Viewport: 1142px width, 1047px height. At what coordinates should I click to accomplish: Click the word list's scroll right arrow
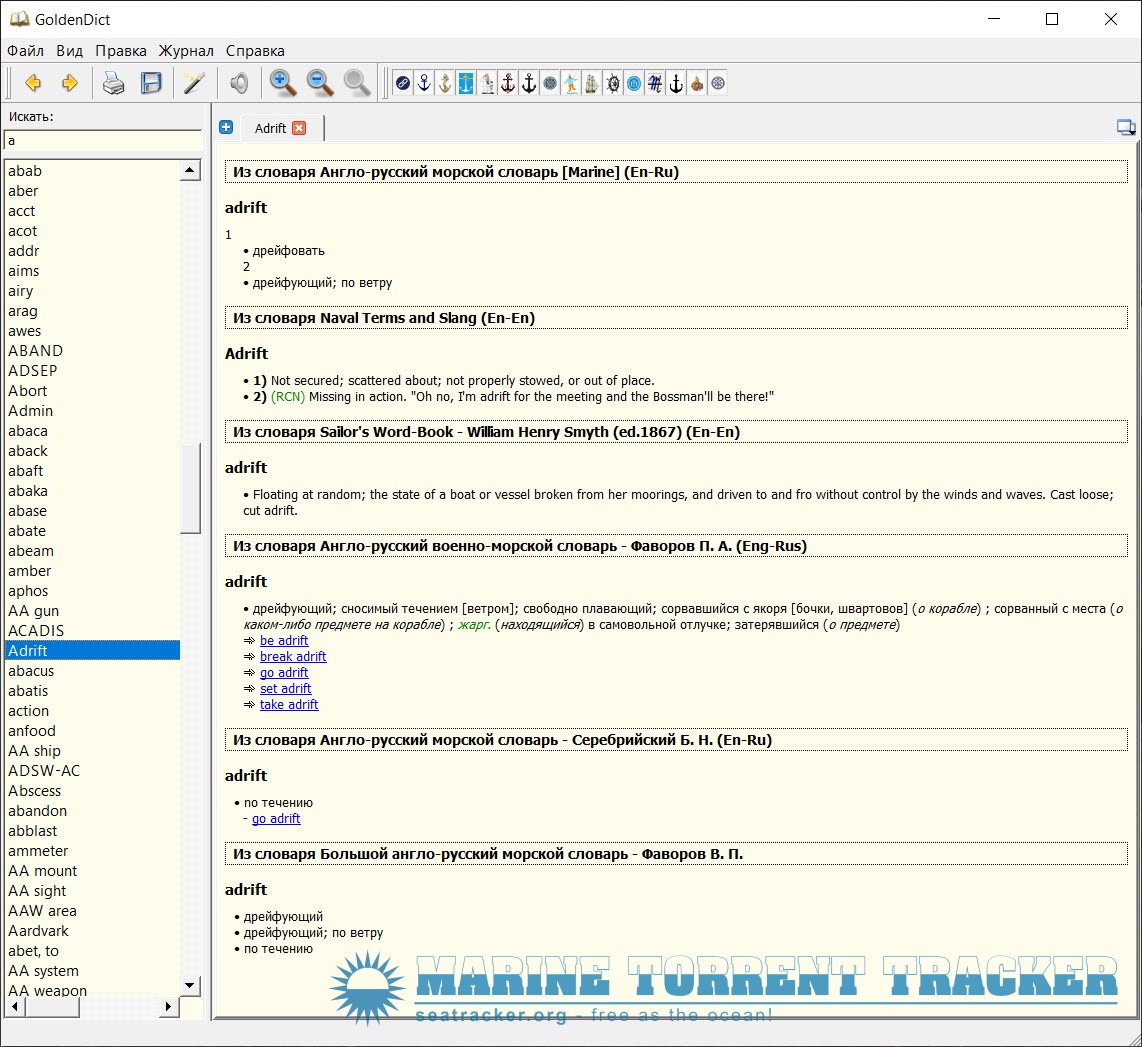pyautogui.click(x=168, y=1006)
